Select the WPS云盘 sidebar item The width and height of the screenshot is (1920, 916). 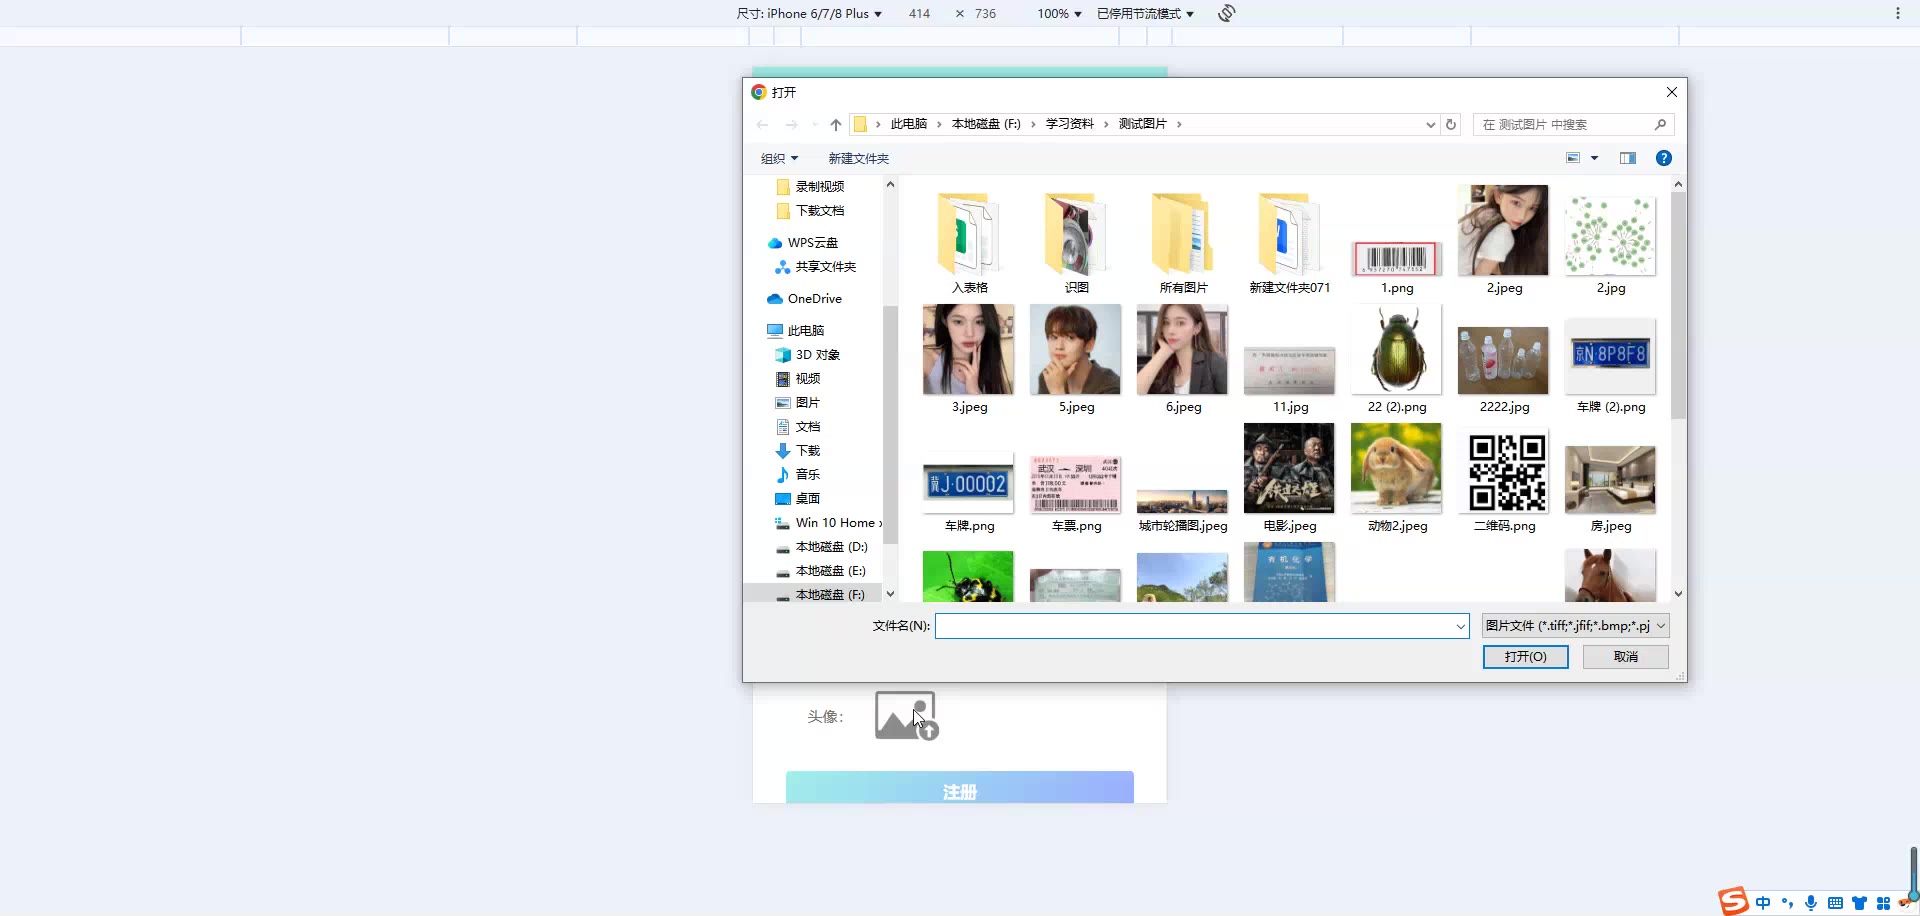803,243
